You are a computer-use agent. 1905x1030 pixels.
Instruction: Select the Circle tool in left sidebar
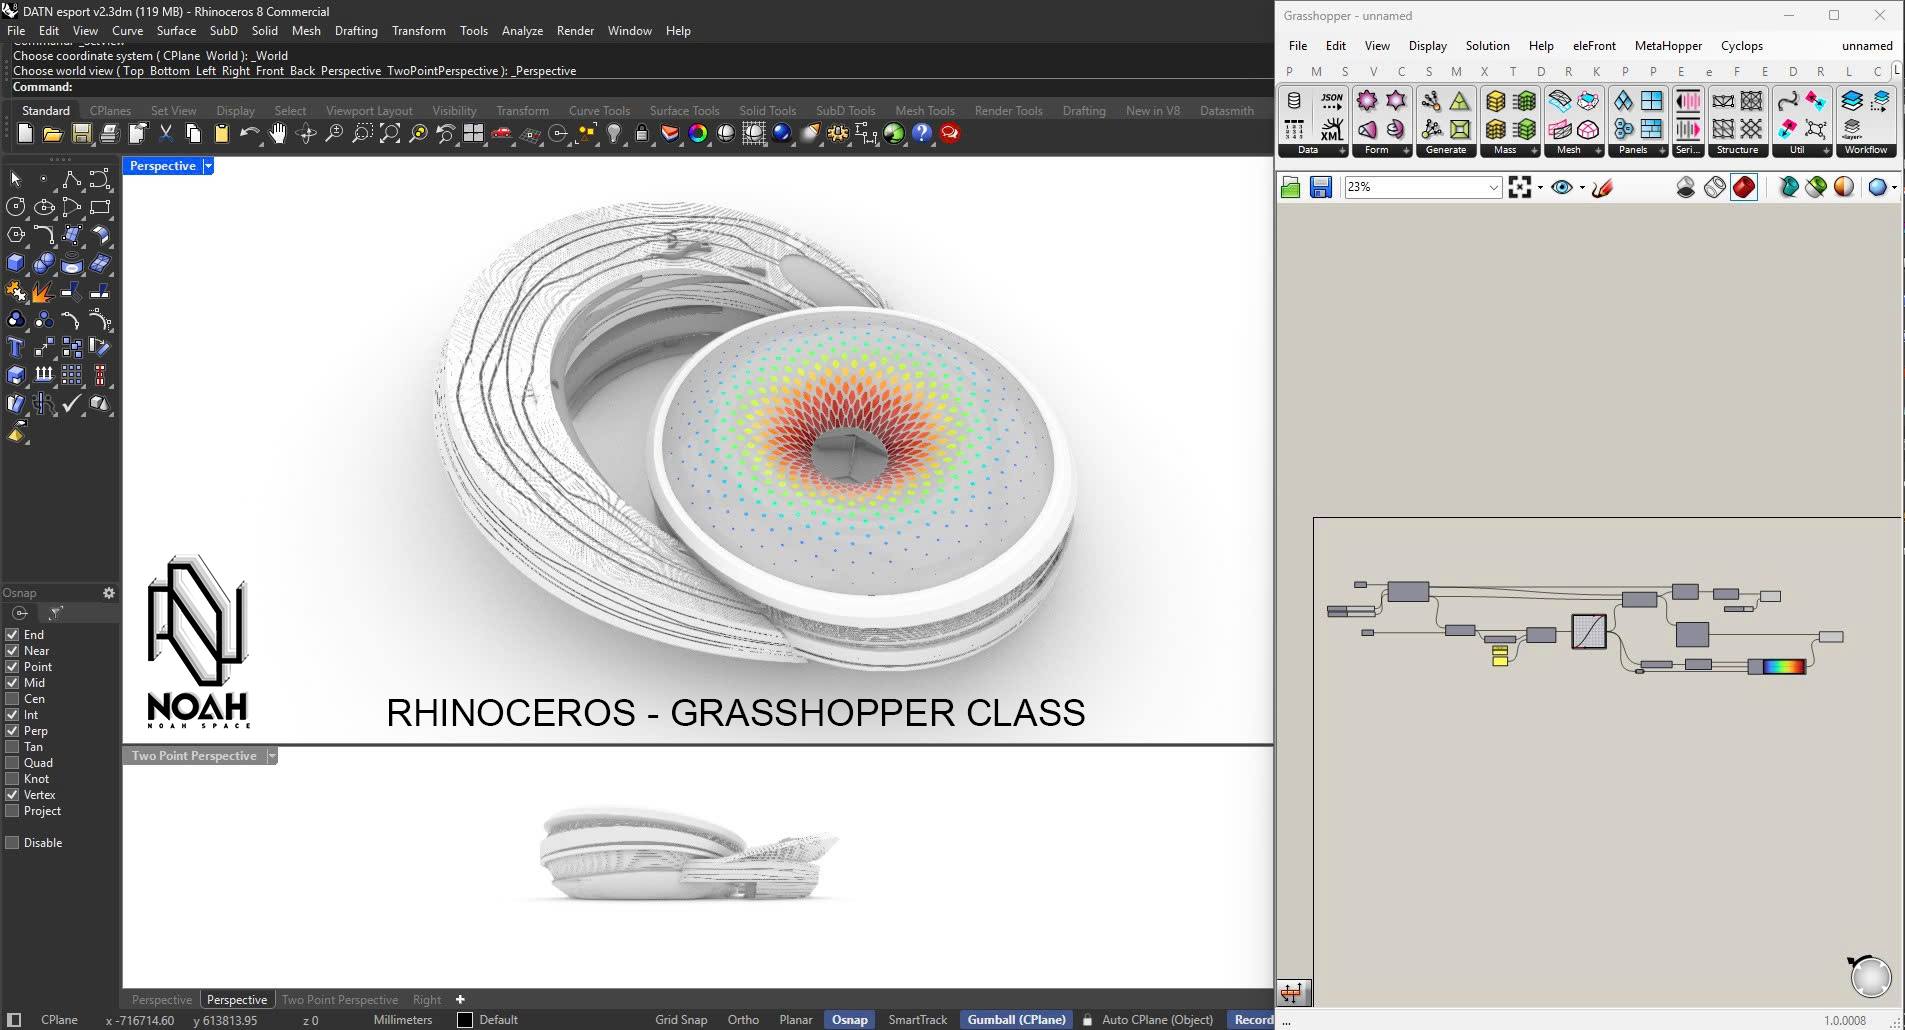coord(15,207)
